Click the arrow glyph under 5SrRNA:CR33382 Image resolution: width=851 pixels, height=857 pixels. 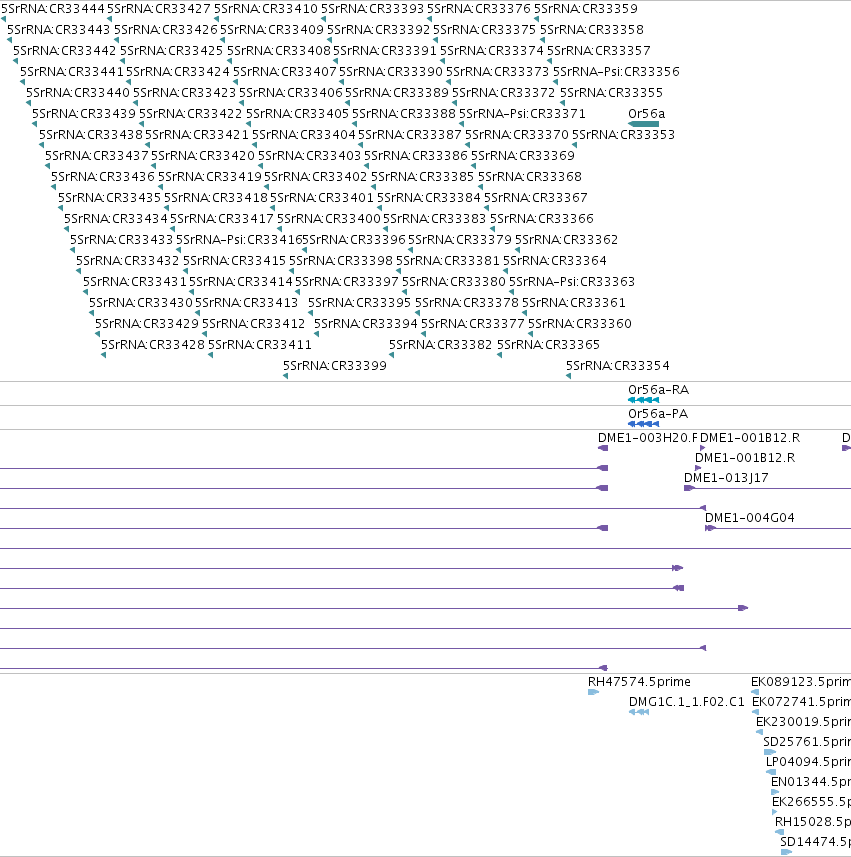(x=391, y=355)
